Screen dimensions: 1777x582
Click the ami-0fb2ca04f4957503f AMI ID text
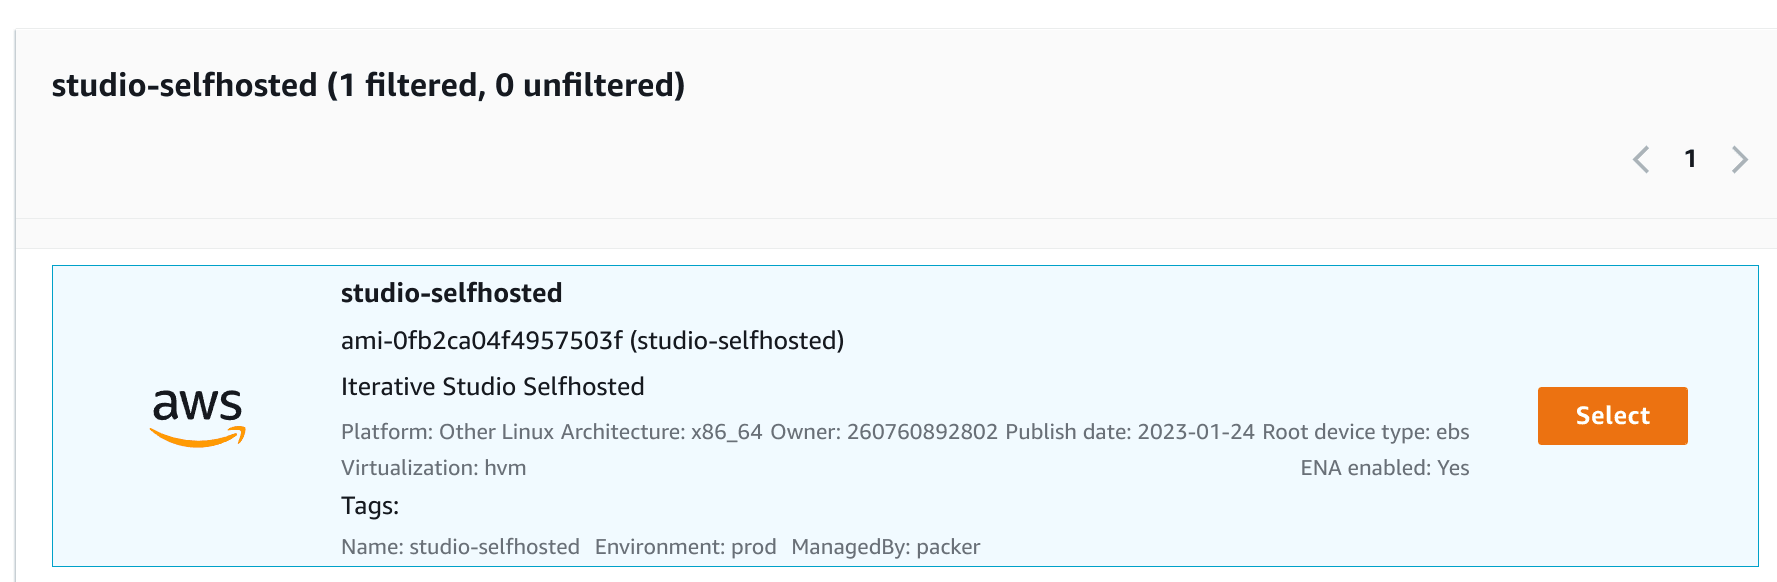pyautogui.click(x=482, y=341)
